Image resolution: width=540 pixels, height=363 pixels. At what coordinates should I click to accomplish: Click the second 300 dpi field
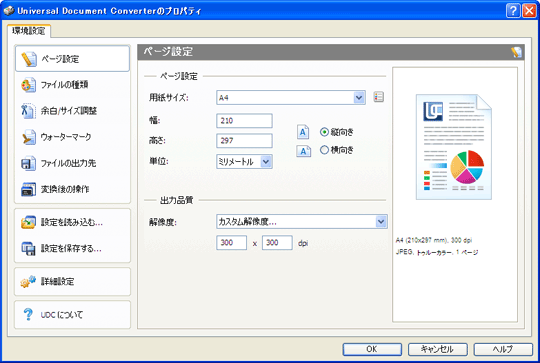(x=277, y=243)
